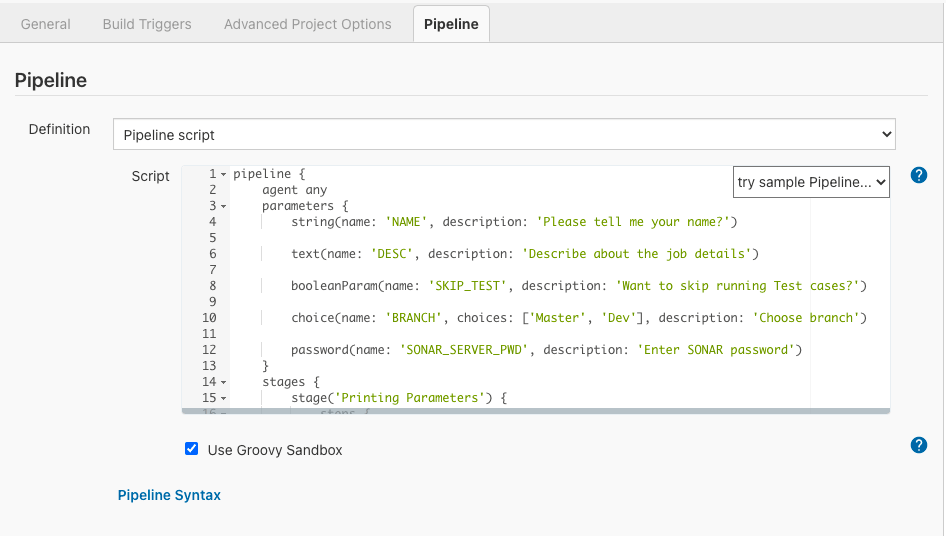
Task: Fold the parameters block at line 3
Action: [x=224, y=206]
